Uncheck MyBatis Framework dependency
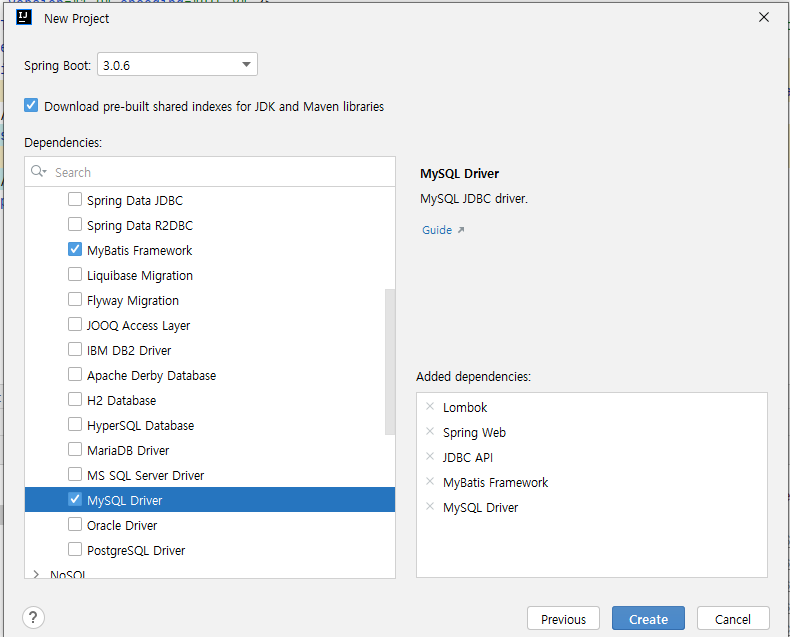Screen dimensions: 790x637 pos(75,249)
